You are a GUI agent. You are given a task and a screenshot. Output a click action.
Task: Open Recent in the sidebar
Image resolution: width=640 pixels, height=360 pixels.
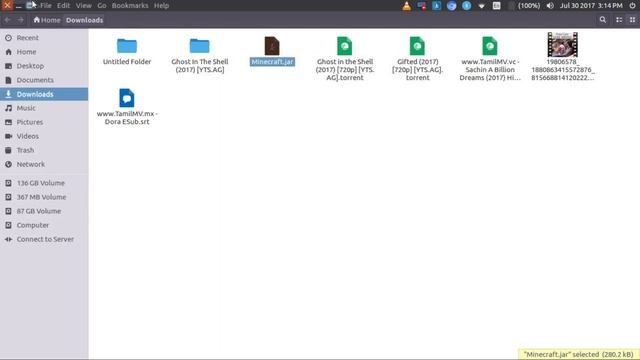(x=44, y=38)
